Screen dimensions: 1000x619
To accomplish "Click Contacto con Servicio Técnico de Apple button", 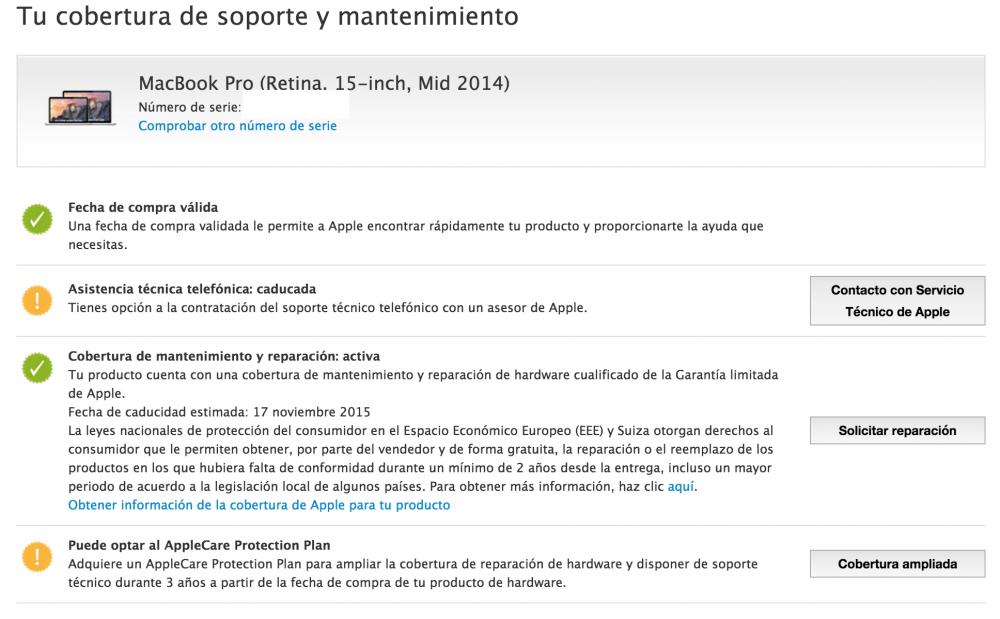I will pyautogui.click(x=897, y=301).
